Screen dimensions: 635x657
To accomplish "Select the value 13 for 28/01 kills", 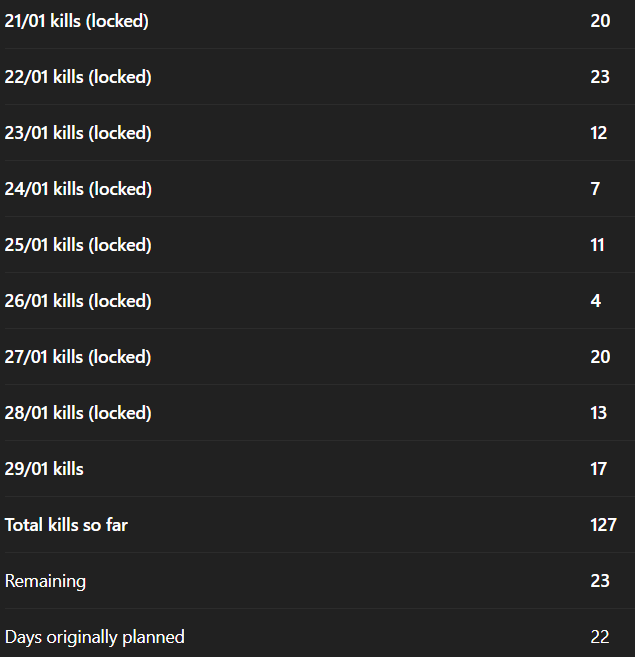I will (x=599, y=413).
